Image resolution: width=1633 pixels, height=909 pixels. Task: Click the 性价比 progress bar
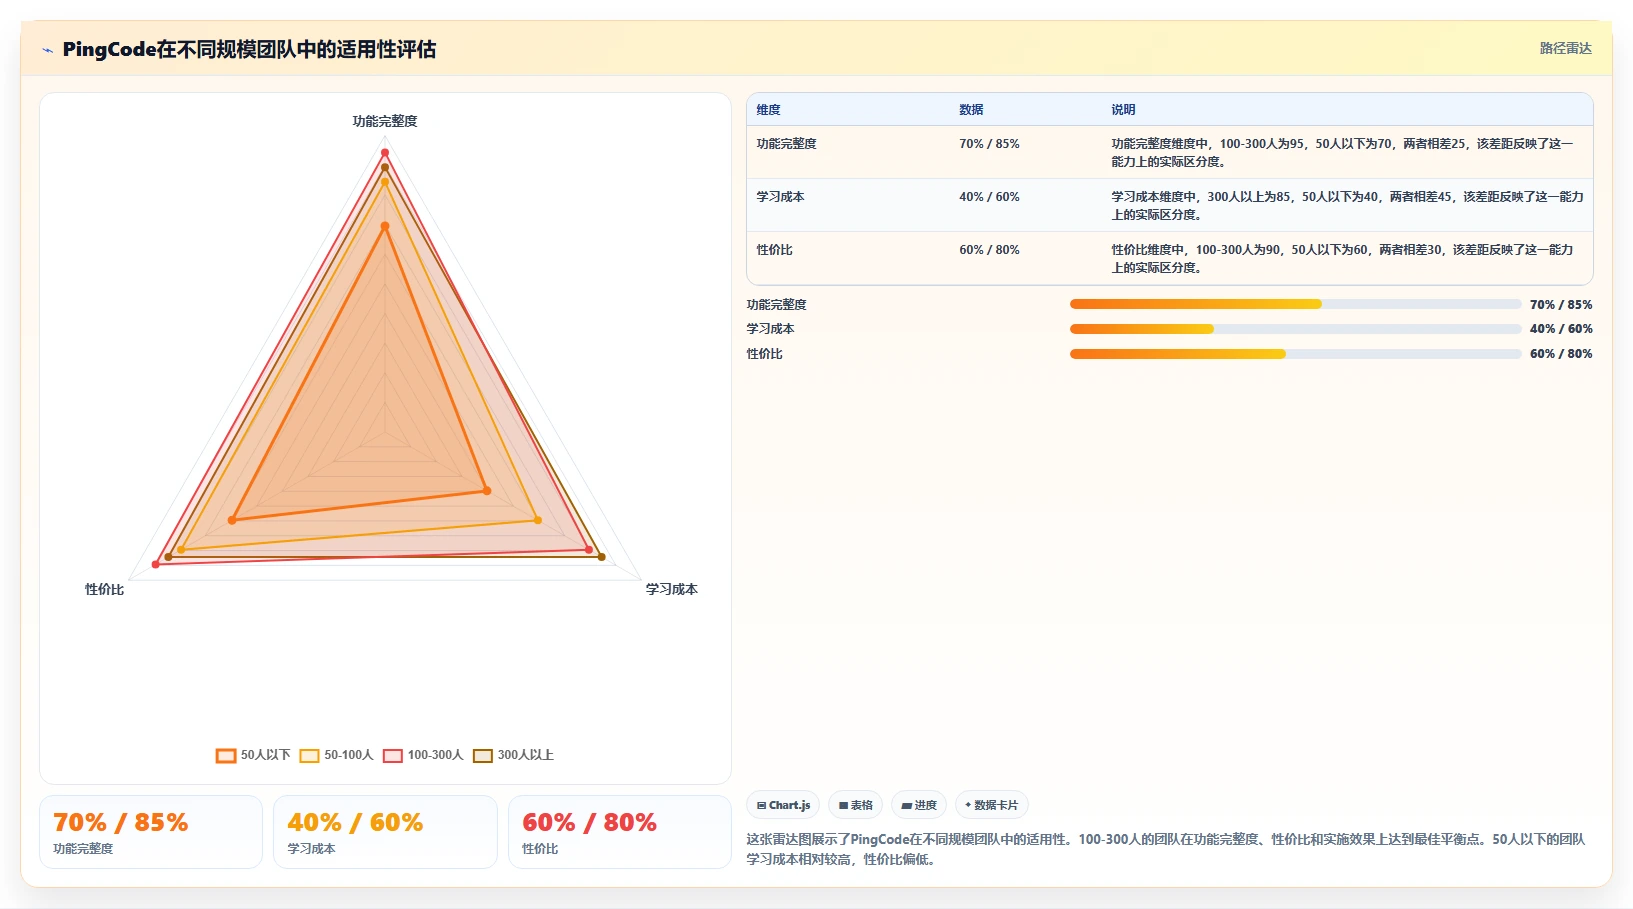pyautogui.click(x=1295, y=354)
